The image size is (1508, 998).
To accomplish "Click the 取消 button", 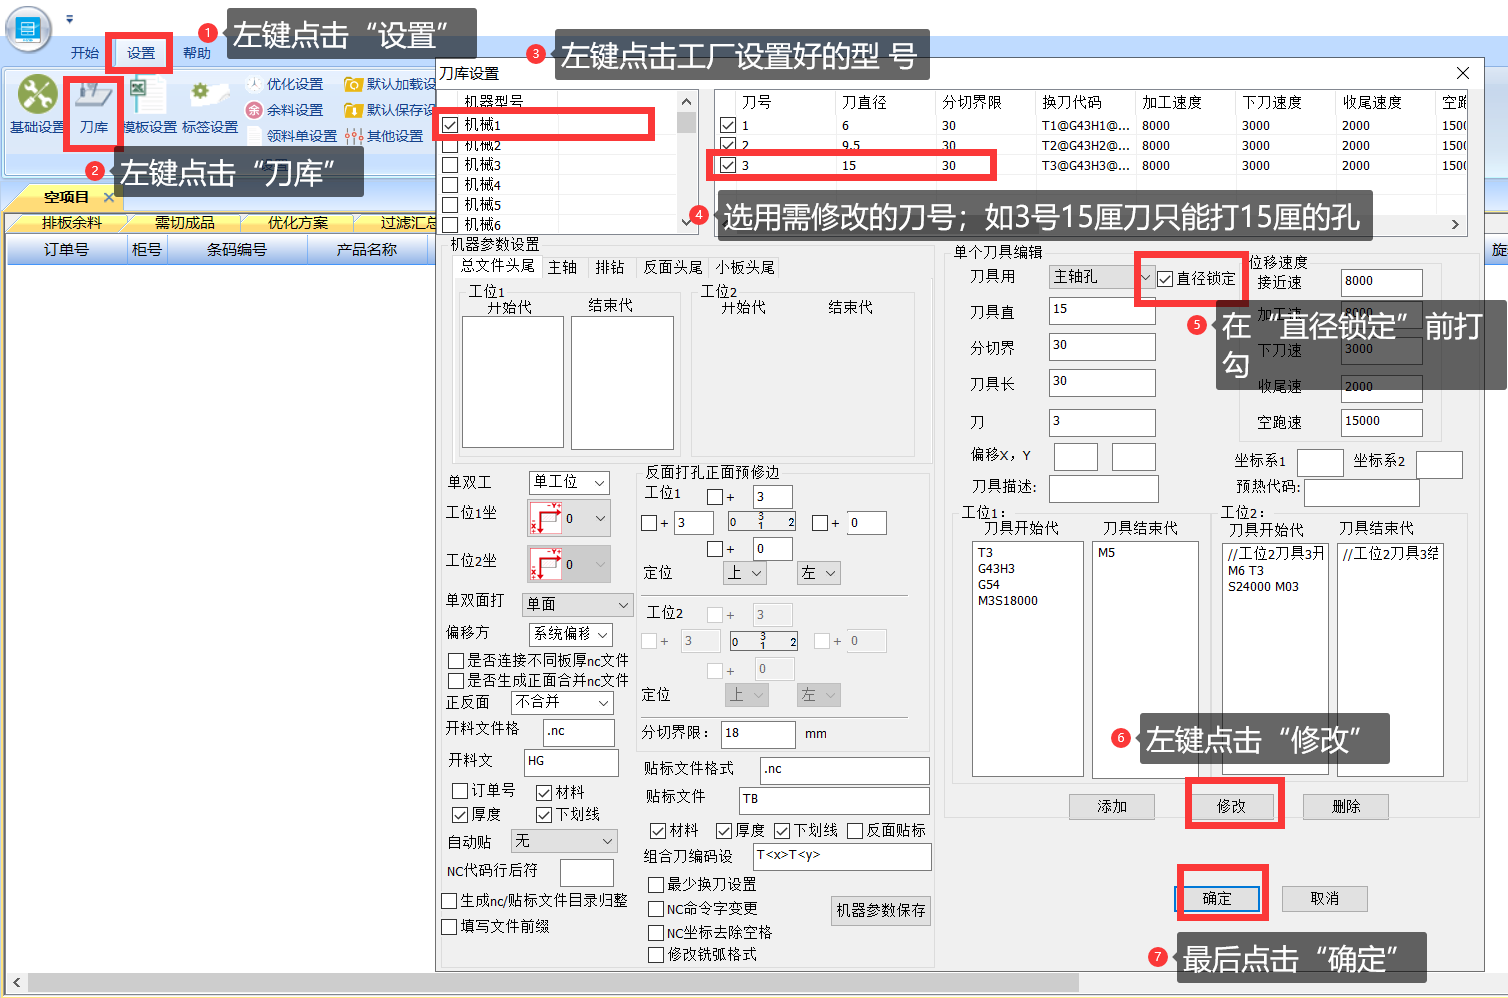I will pos(1325,899).
